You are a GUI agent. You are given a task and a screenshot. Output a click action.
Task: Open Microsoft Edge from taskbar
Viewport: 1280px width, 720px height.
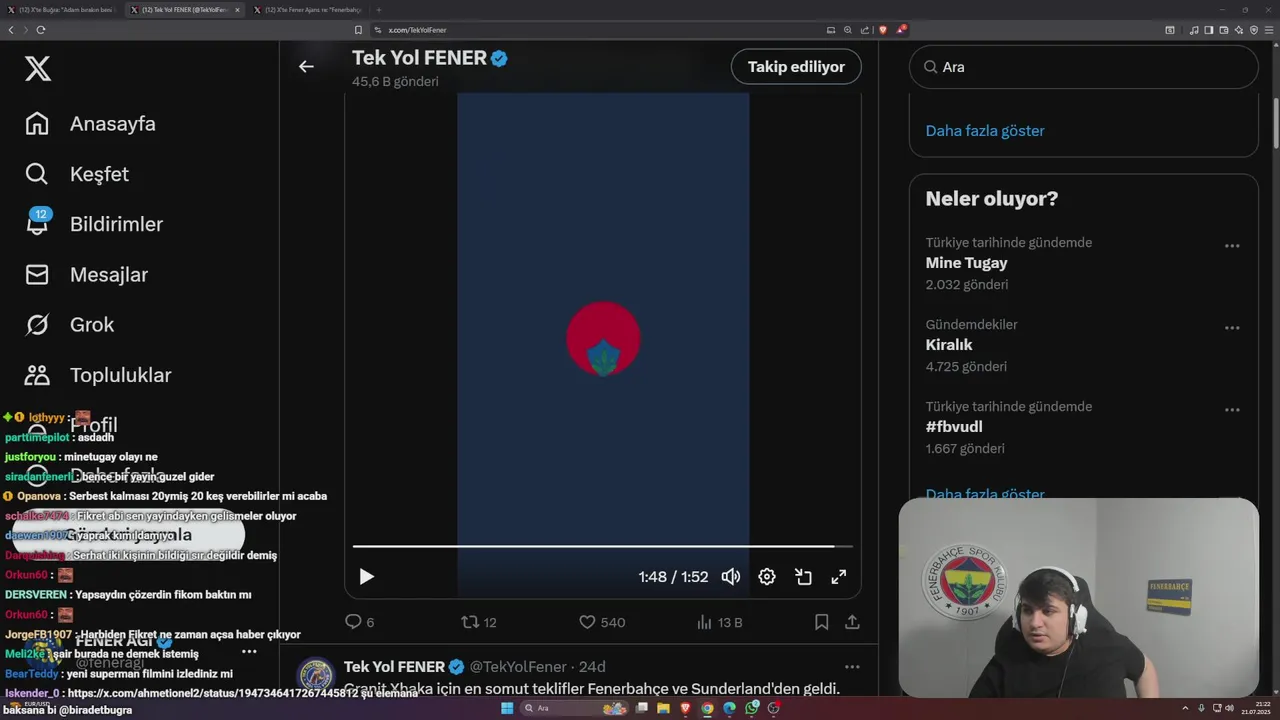pyautogui.click(x=729, y=708)
